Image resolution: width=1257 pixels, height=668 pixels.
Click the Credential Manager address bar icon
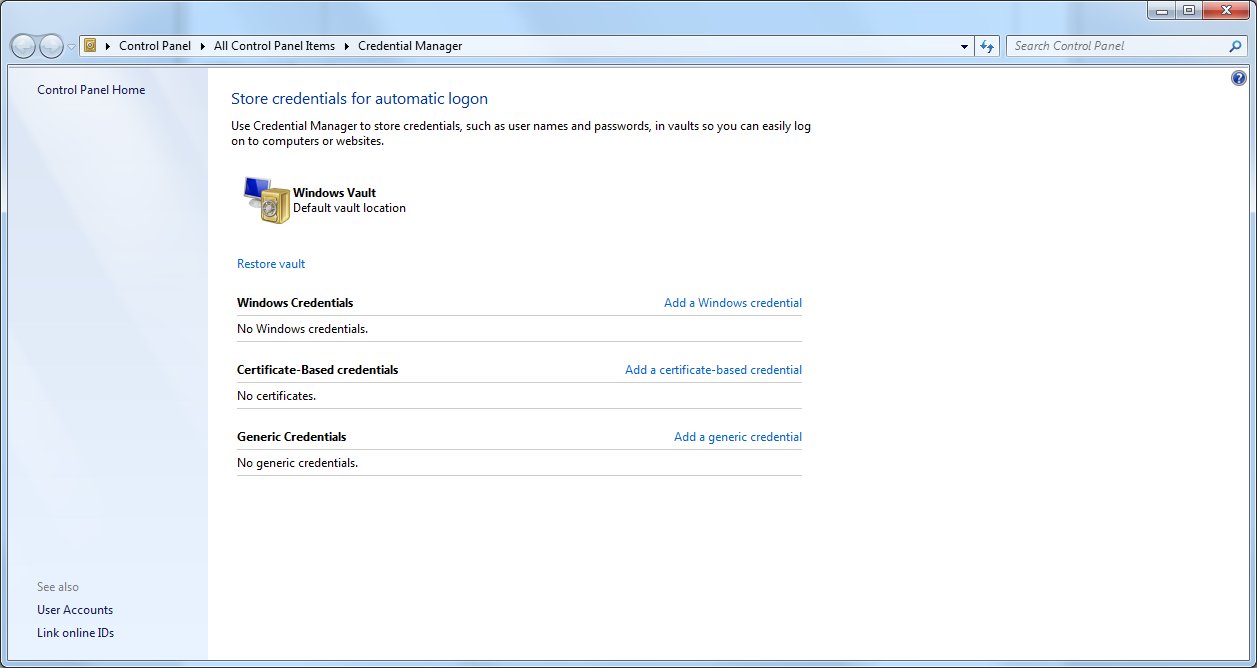(x=90, y=45)
